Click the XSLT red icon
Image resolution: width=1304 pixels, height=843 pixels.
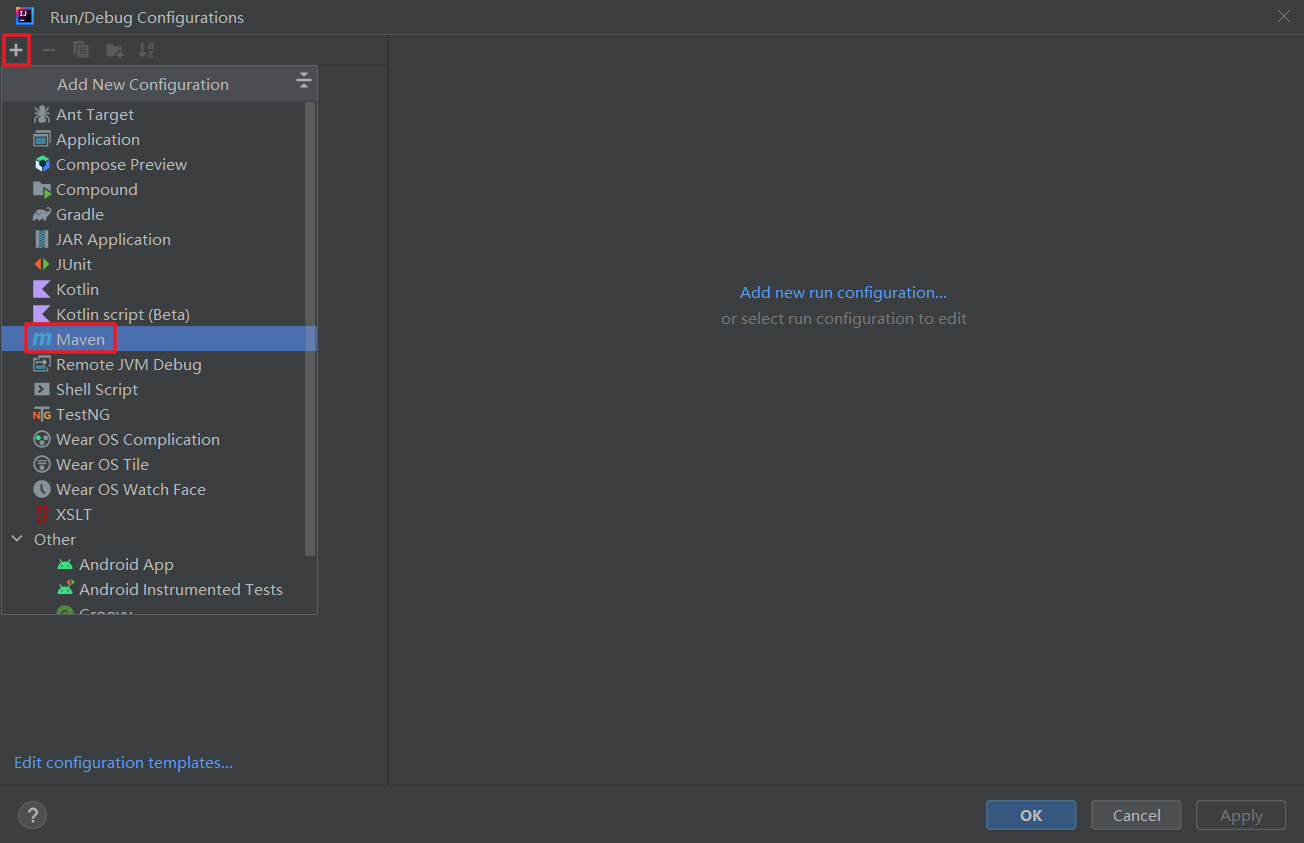coord(42,514)
